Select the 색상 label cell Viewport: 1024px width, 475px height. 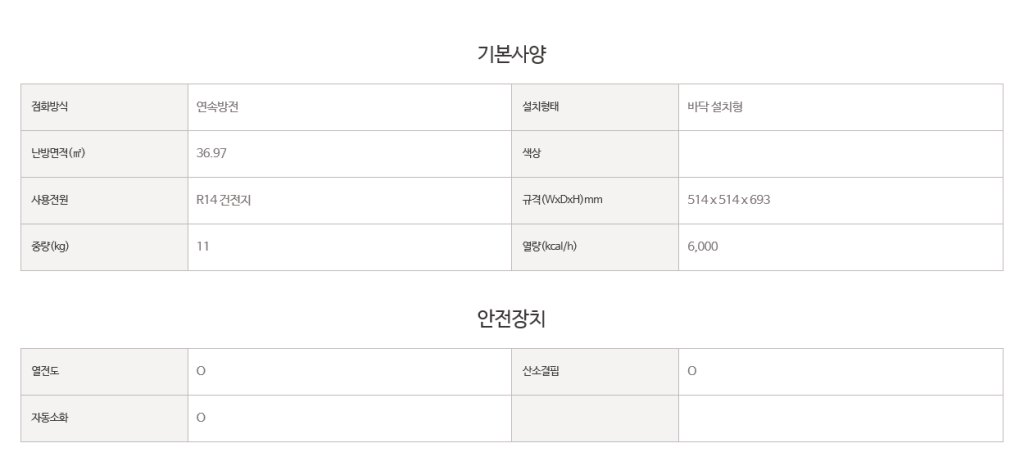(x=595, y=154)
